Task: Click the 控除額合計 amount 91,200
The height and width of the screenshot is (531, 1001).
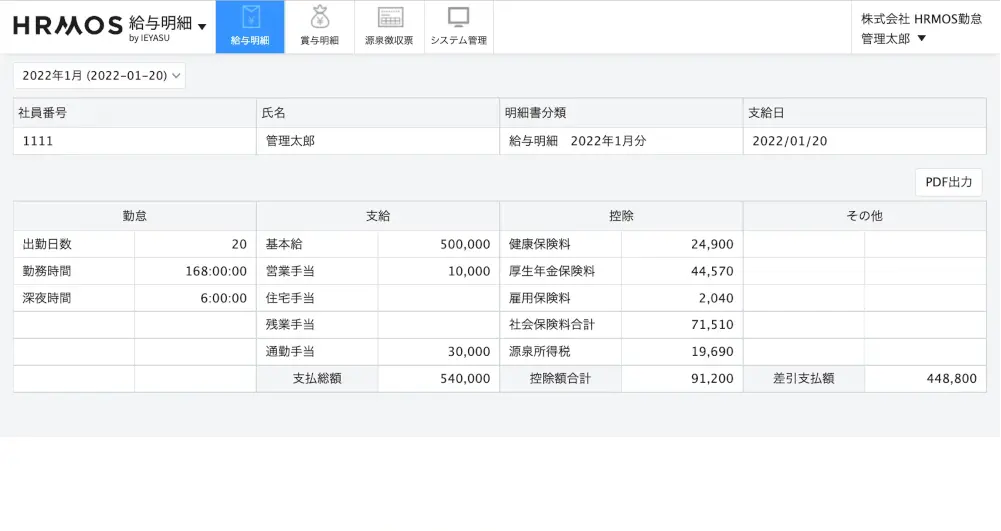Action: (x=712, y=378)
